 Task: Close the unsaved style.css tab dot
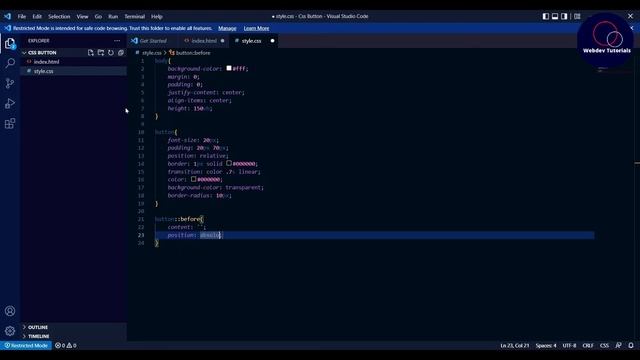(272, 41)
